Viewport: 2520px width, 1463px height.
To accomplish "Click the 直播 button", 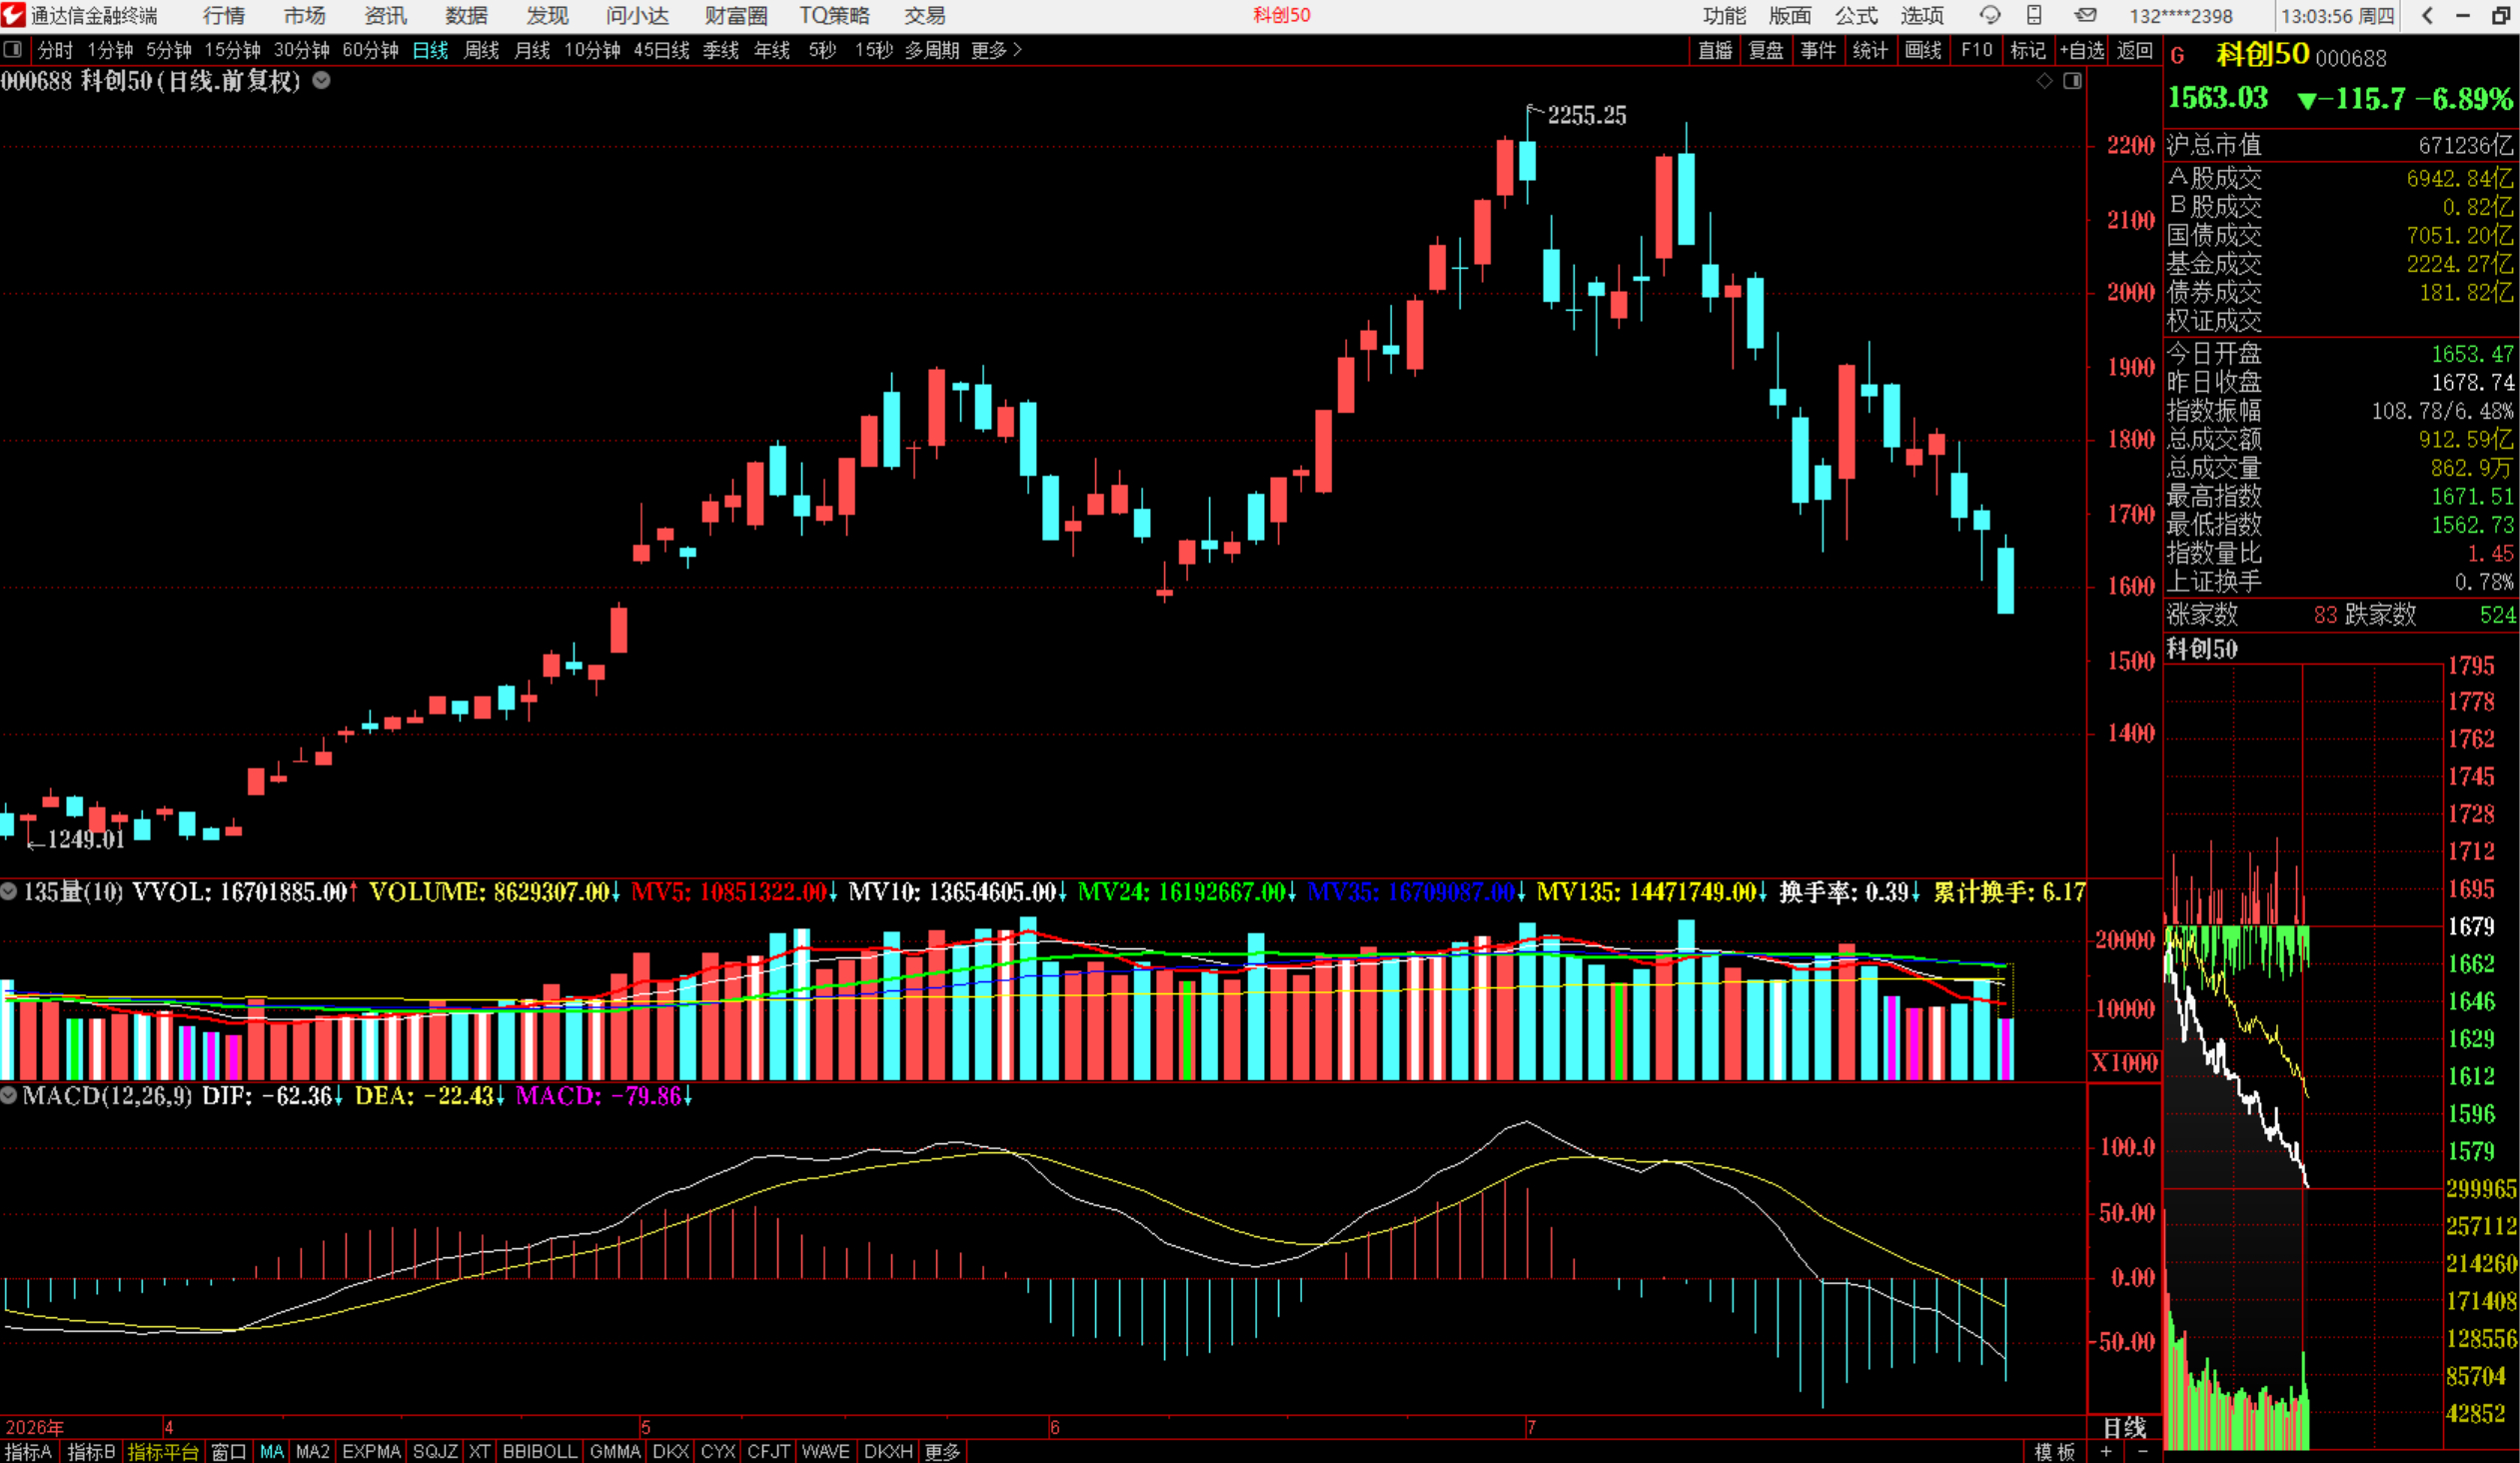I will [x=1714, y=50].
